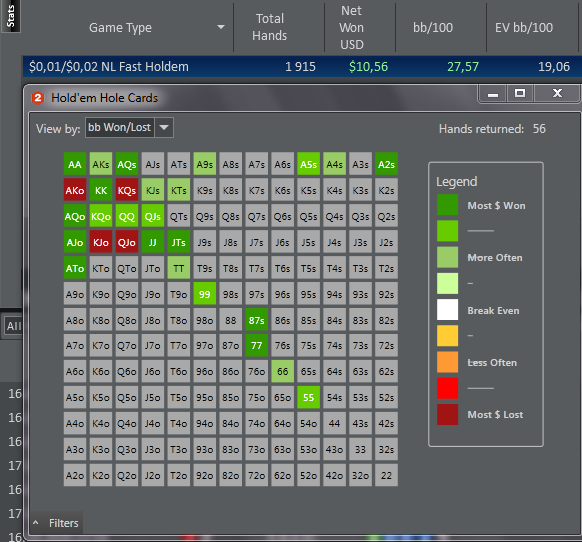582x542 pixels.
Task: Click the bb/100 value 27,57
Action: tap(463, 66)
